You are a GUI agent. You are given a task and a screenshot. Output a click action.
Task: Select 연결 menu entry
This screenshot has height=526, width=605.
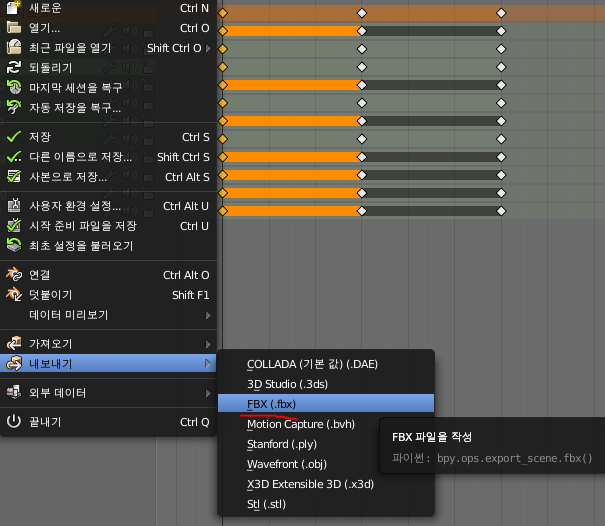(108, 275)
